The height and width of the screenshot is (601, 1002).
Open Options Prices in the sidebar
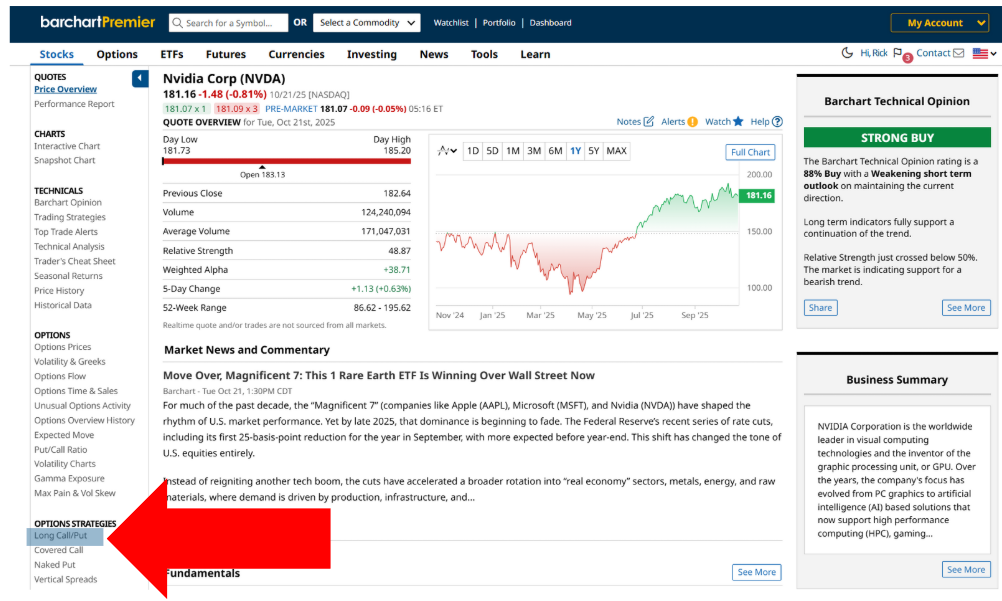[x=63, y=347]
